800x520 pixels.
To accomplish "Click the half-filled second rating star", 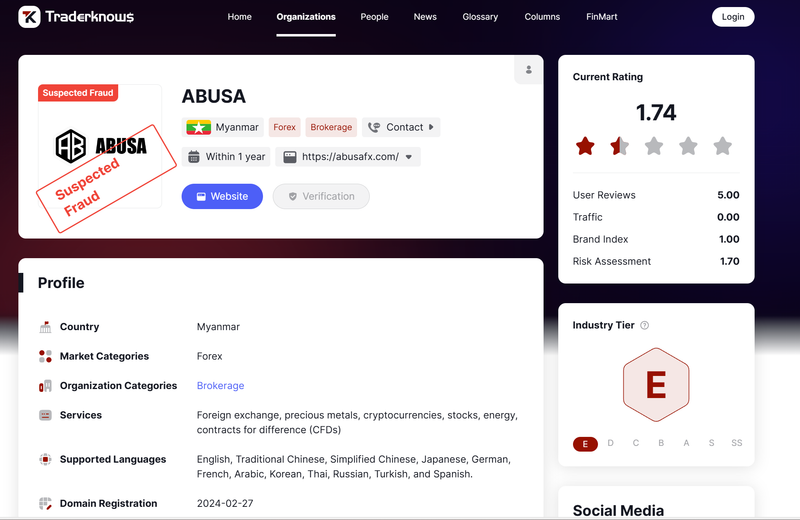I will pyautogui.click(x=619, y=146).
